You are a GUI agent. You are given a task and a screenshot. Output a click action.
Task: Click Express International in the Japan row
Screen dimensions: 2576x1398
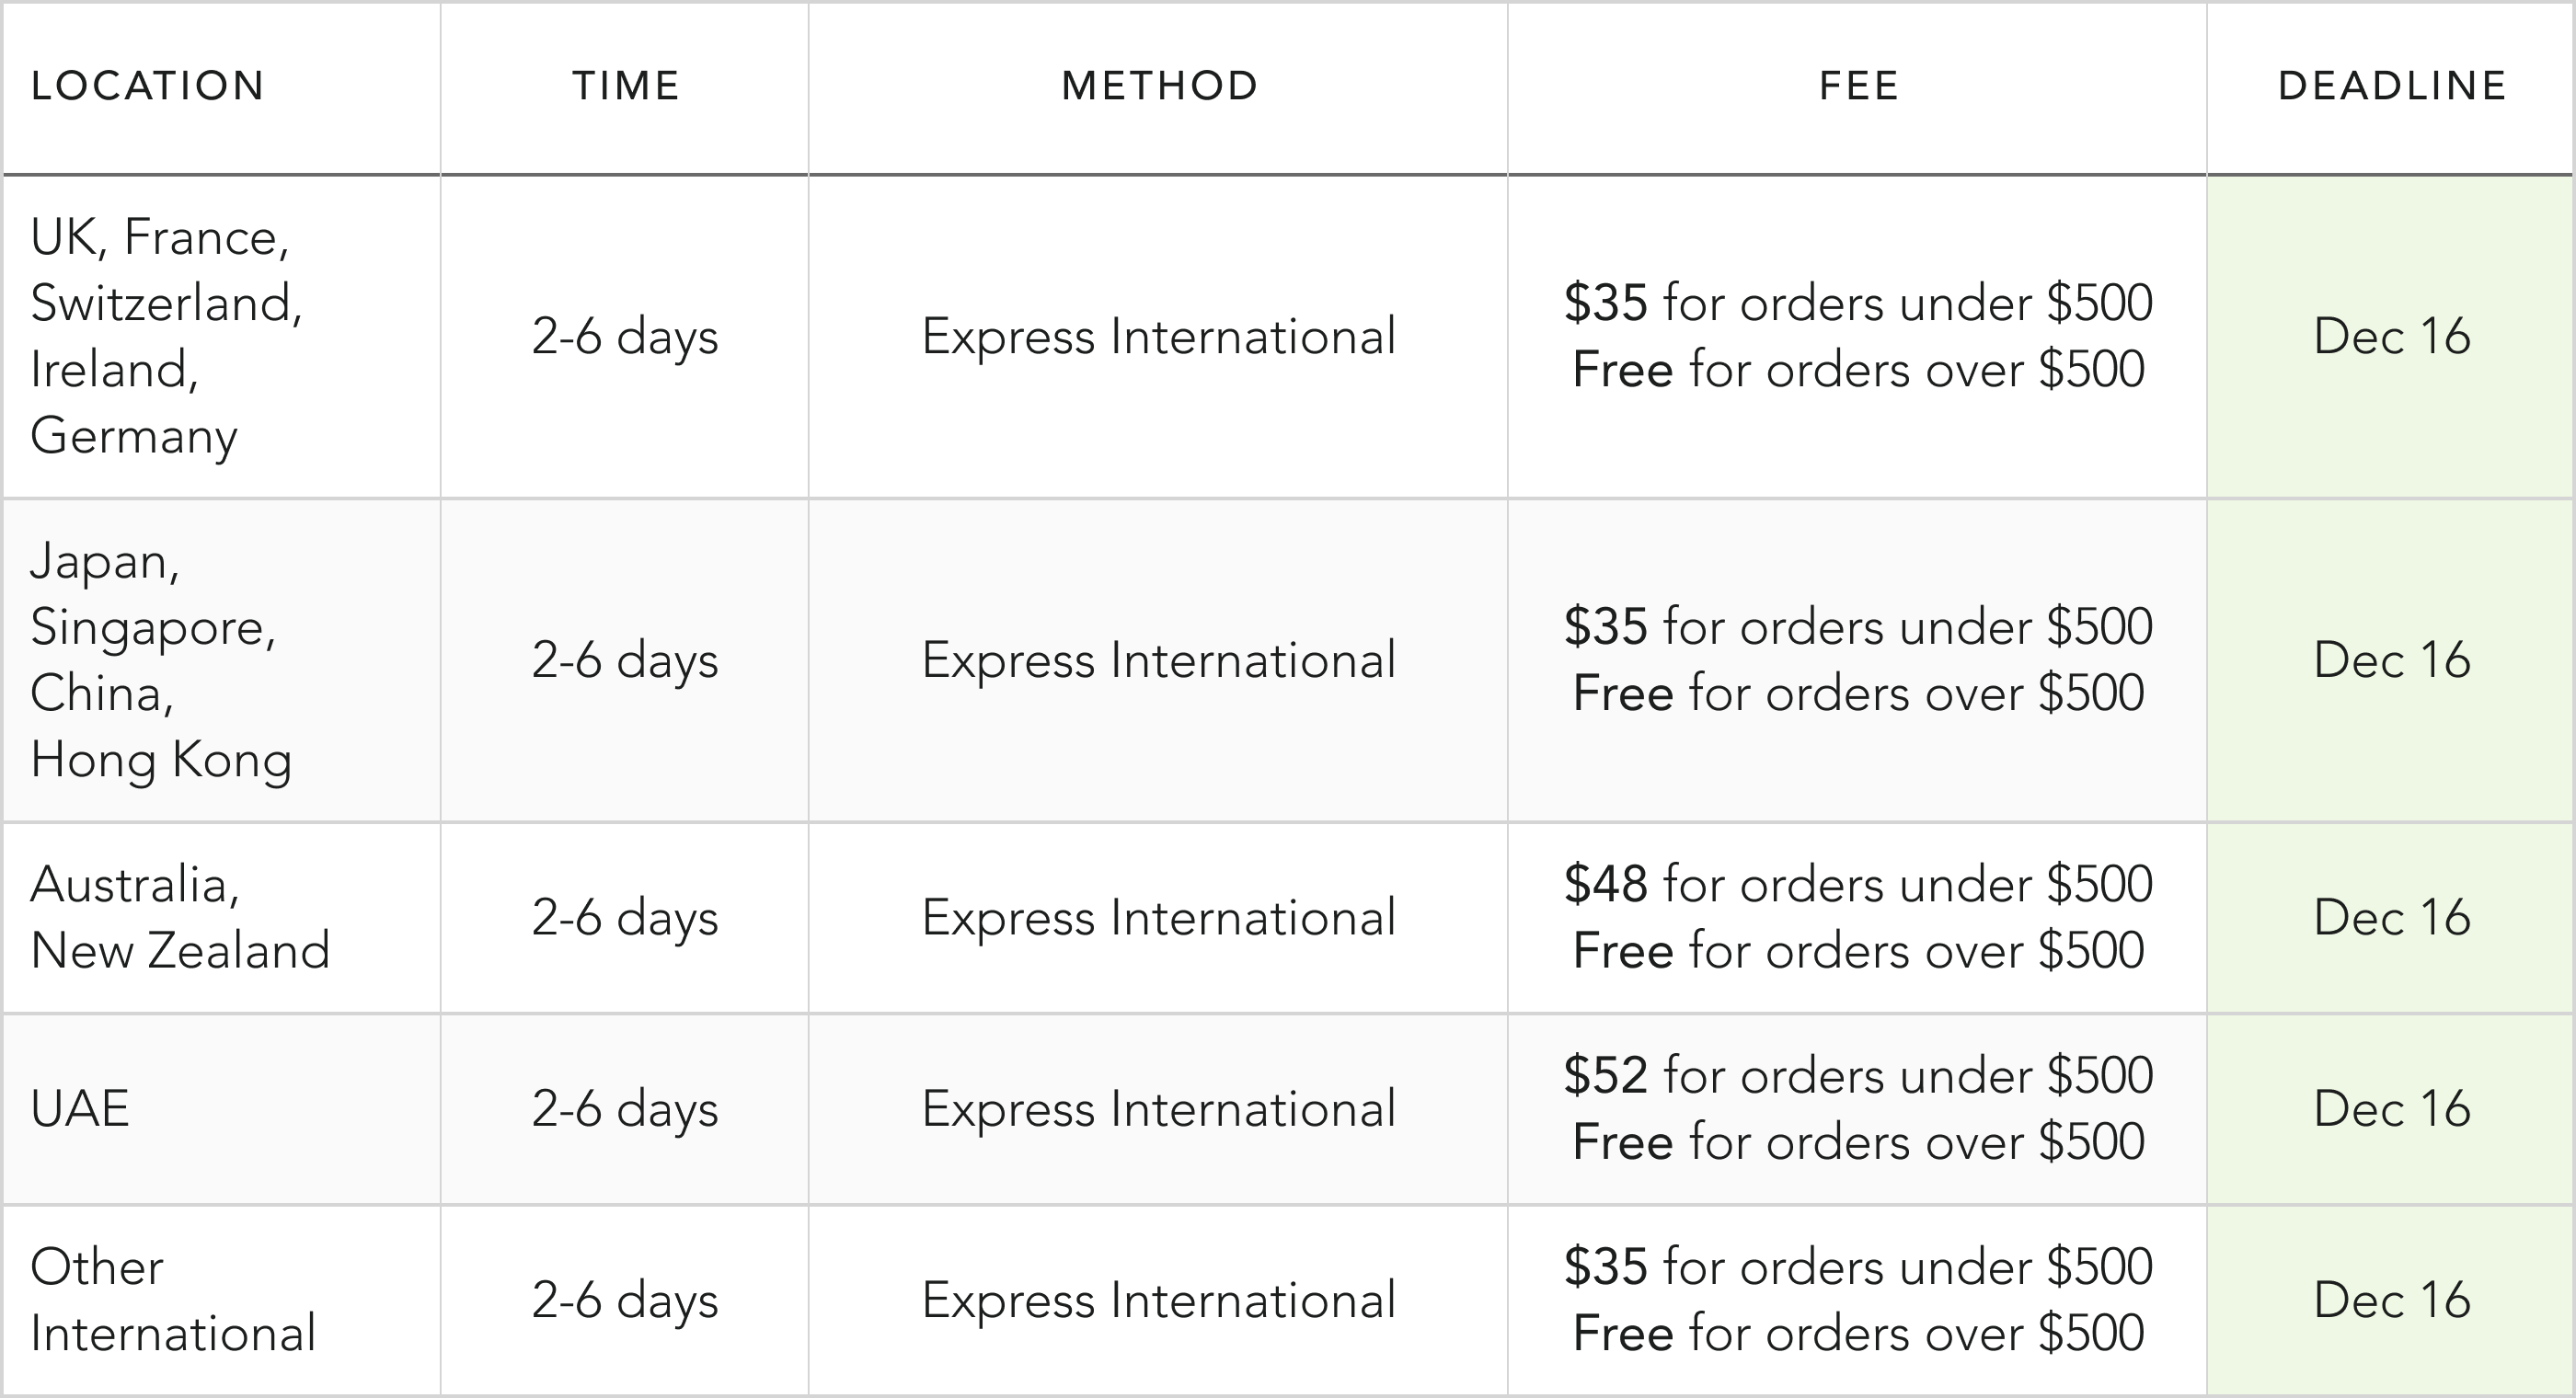[1158, 660]
